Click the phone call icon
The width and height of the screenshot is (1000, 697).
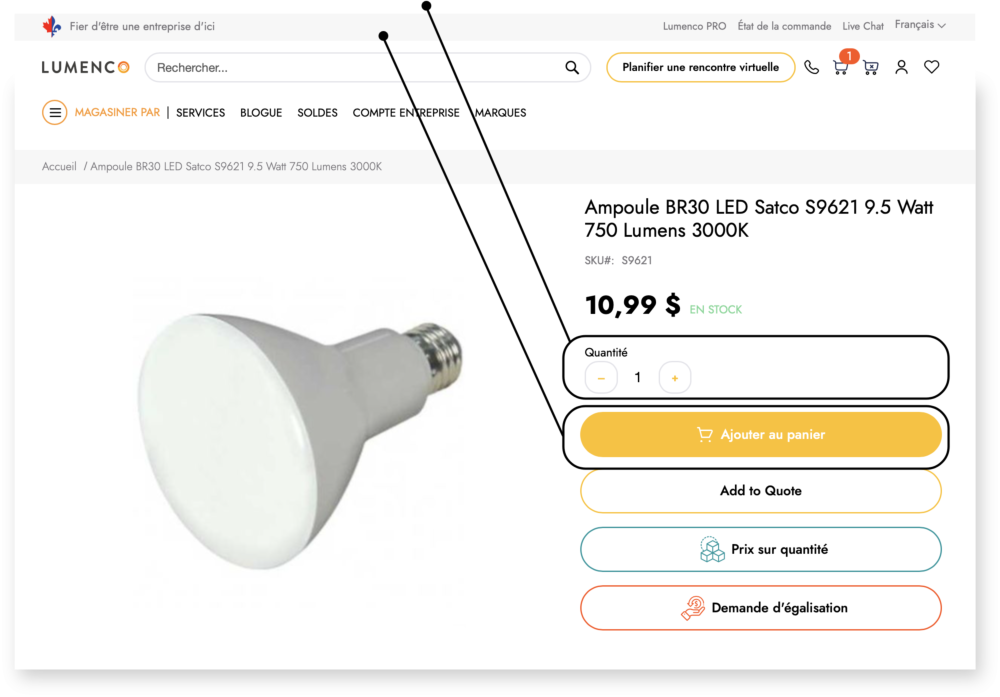pos(811,67)
